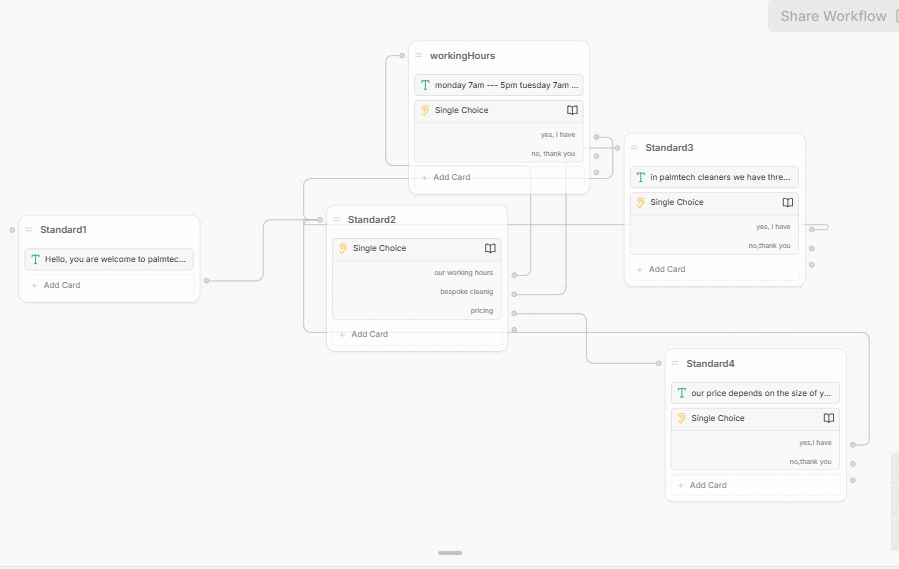
Task: Click the bottom panel drag handle bar
Action: (x=450, y=553)
